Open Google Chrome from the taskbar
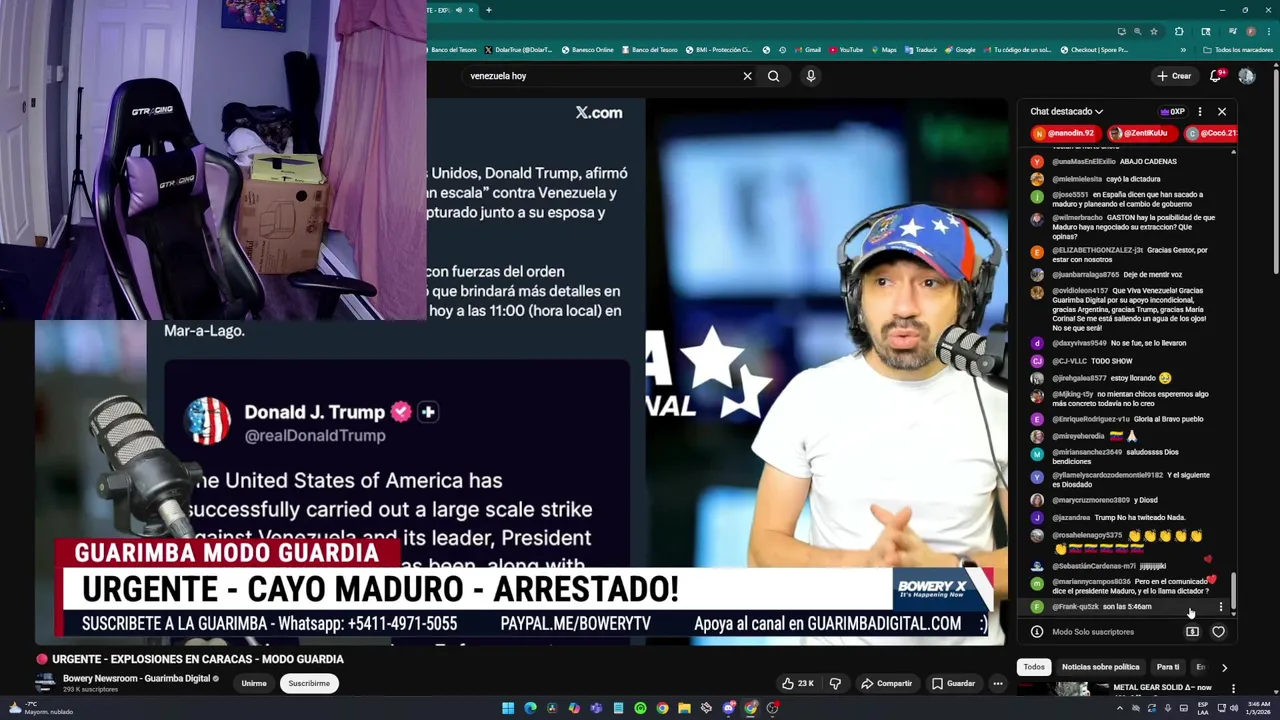The height and width of the screenshot is (720, 1280). click(x=662, y=708)
